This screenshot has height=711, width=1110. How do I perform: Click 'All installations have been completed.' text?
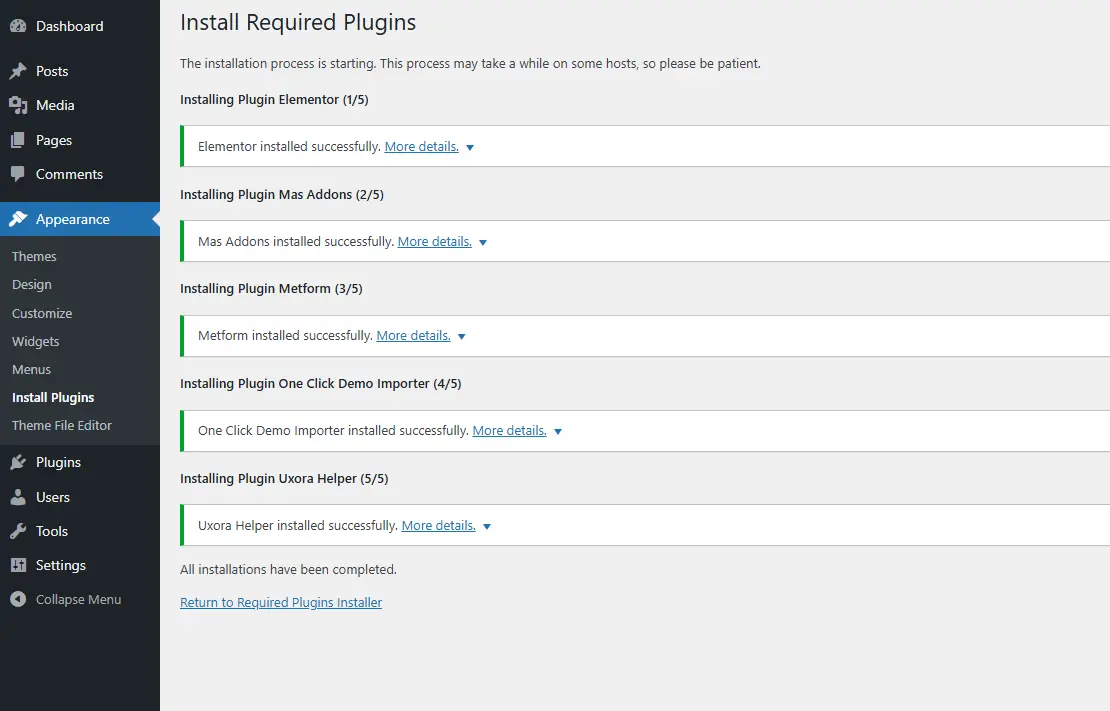point(288,569)
